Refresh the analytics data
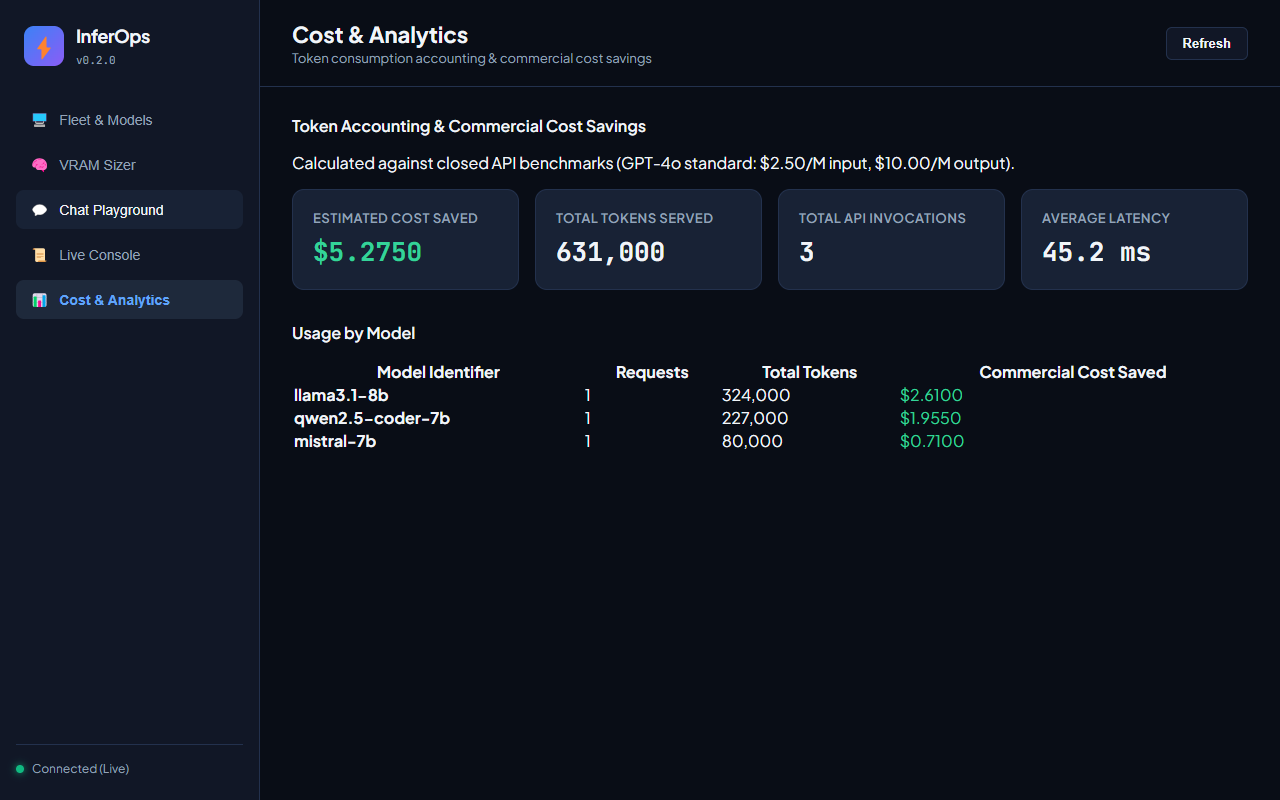The image size is (1280, 800). pos(1206,43)
